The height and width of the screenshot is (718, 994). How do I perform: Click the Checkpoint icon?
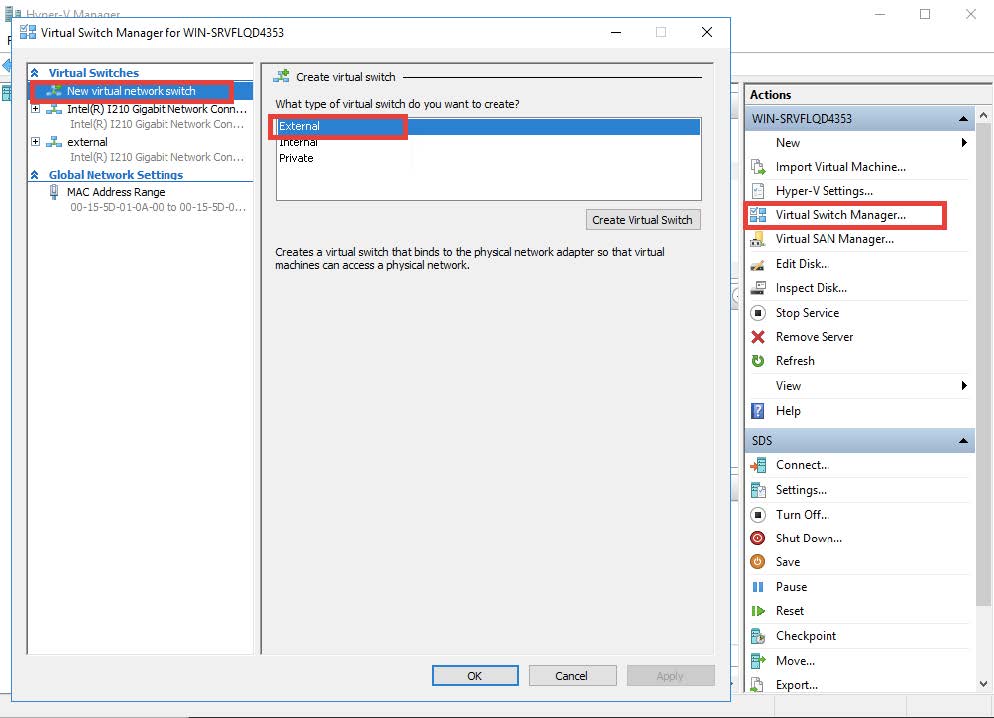pyautogui.click(x=758, y=636)
